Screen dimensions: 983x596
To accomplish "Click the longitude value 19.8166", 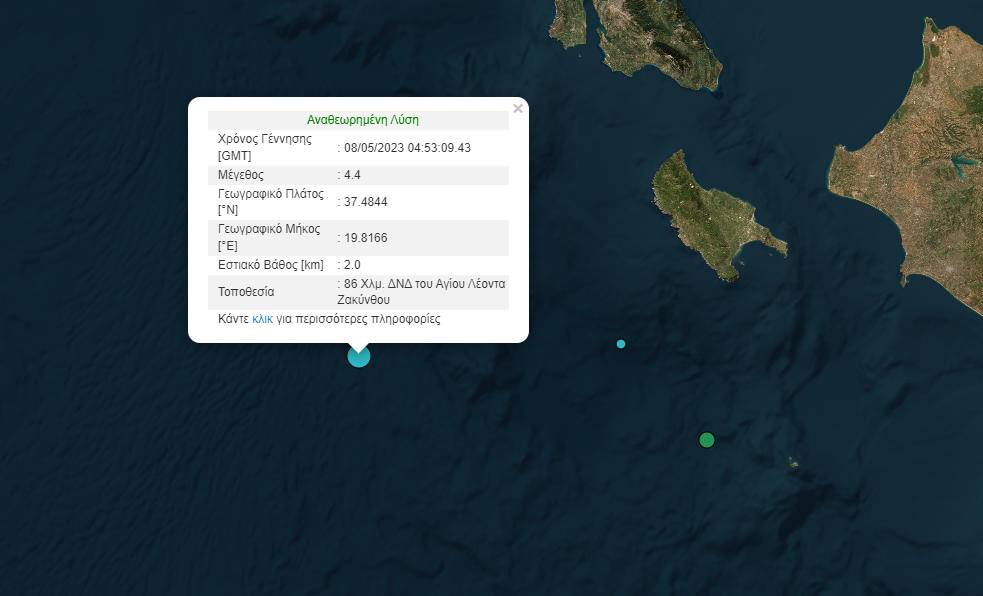I will 365,237.
